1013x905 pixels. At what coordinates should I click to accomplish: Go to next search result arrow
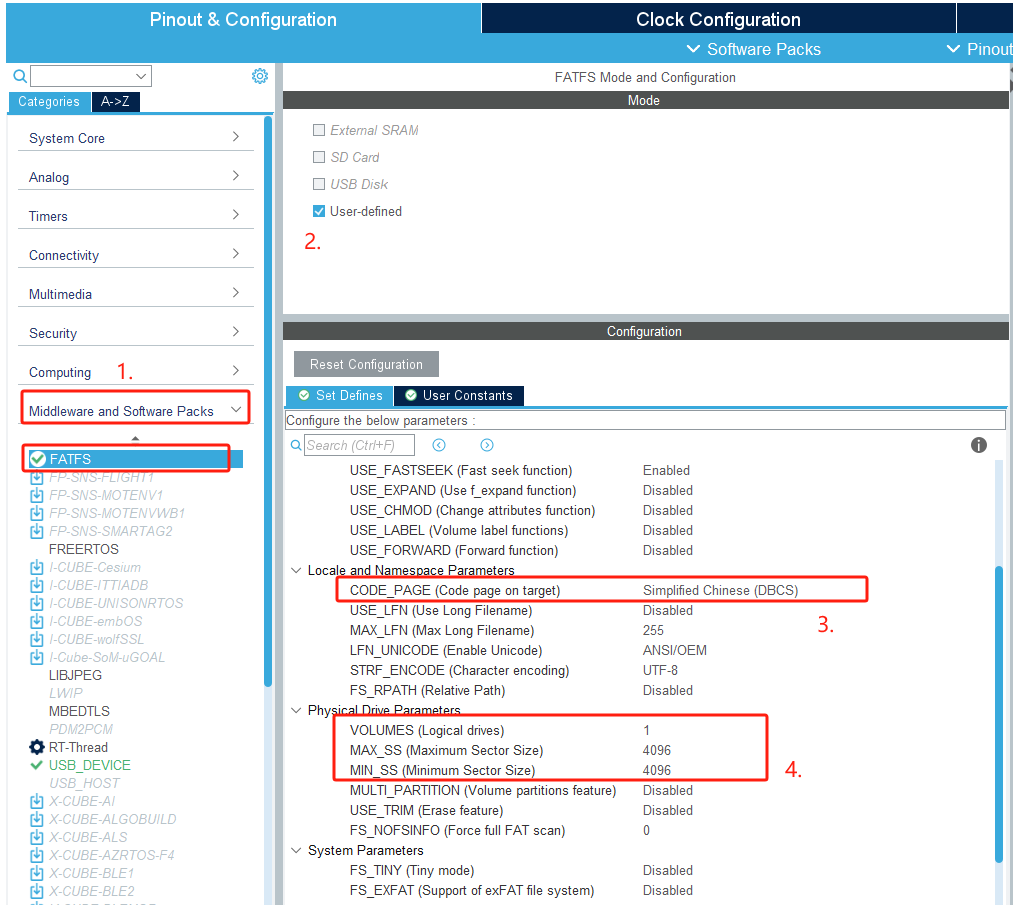point(487,445)
